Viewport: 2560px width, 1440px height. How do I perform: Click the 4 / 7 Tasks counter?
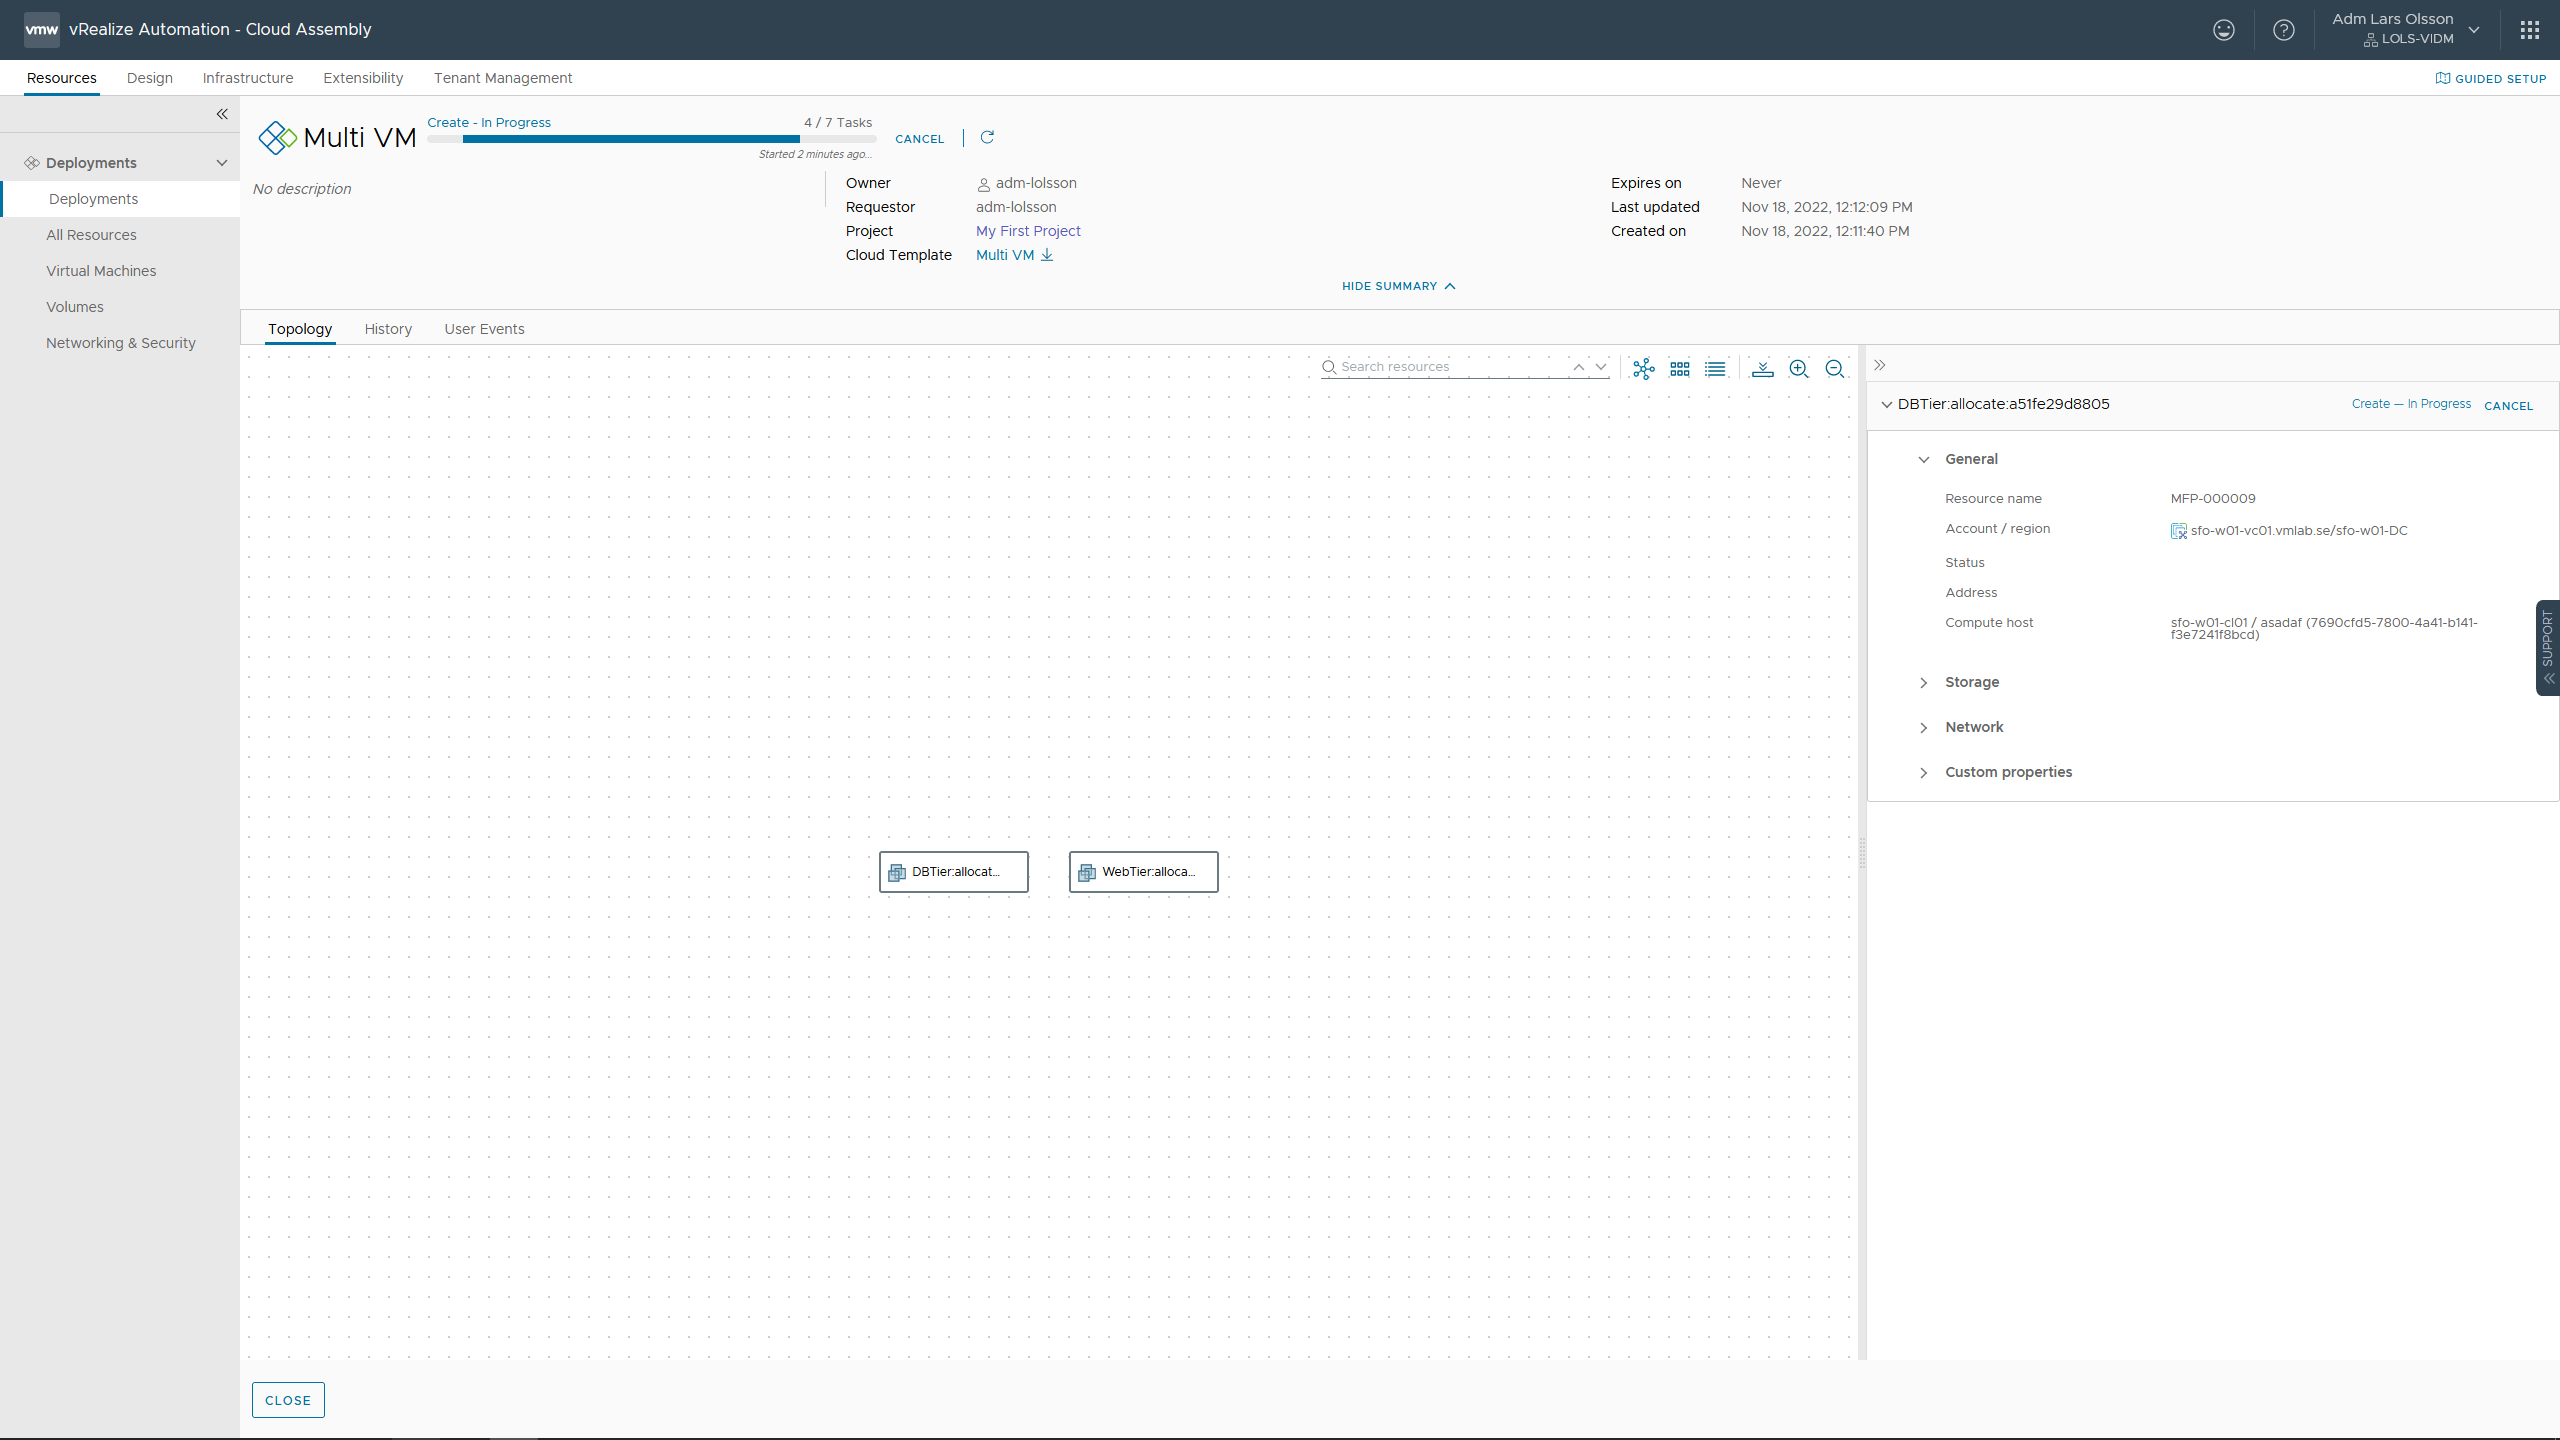point(838,123)
